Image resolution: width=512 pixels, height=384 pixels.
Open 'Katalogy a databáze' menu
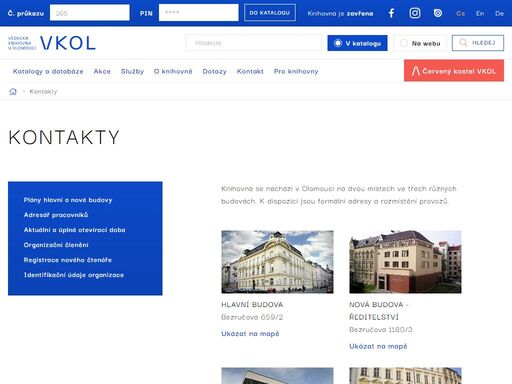click(x=48, y=71)
